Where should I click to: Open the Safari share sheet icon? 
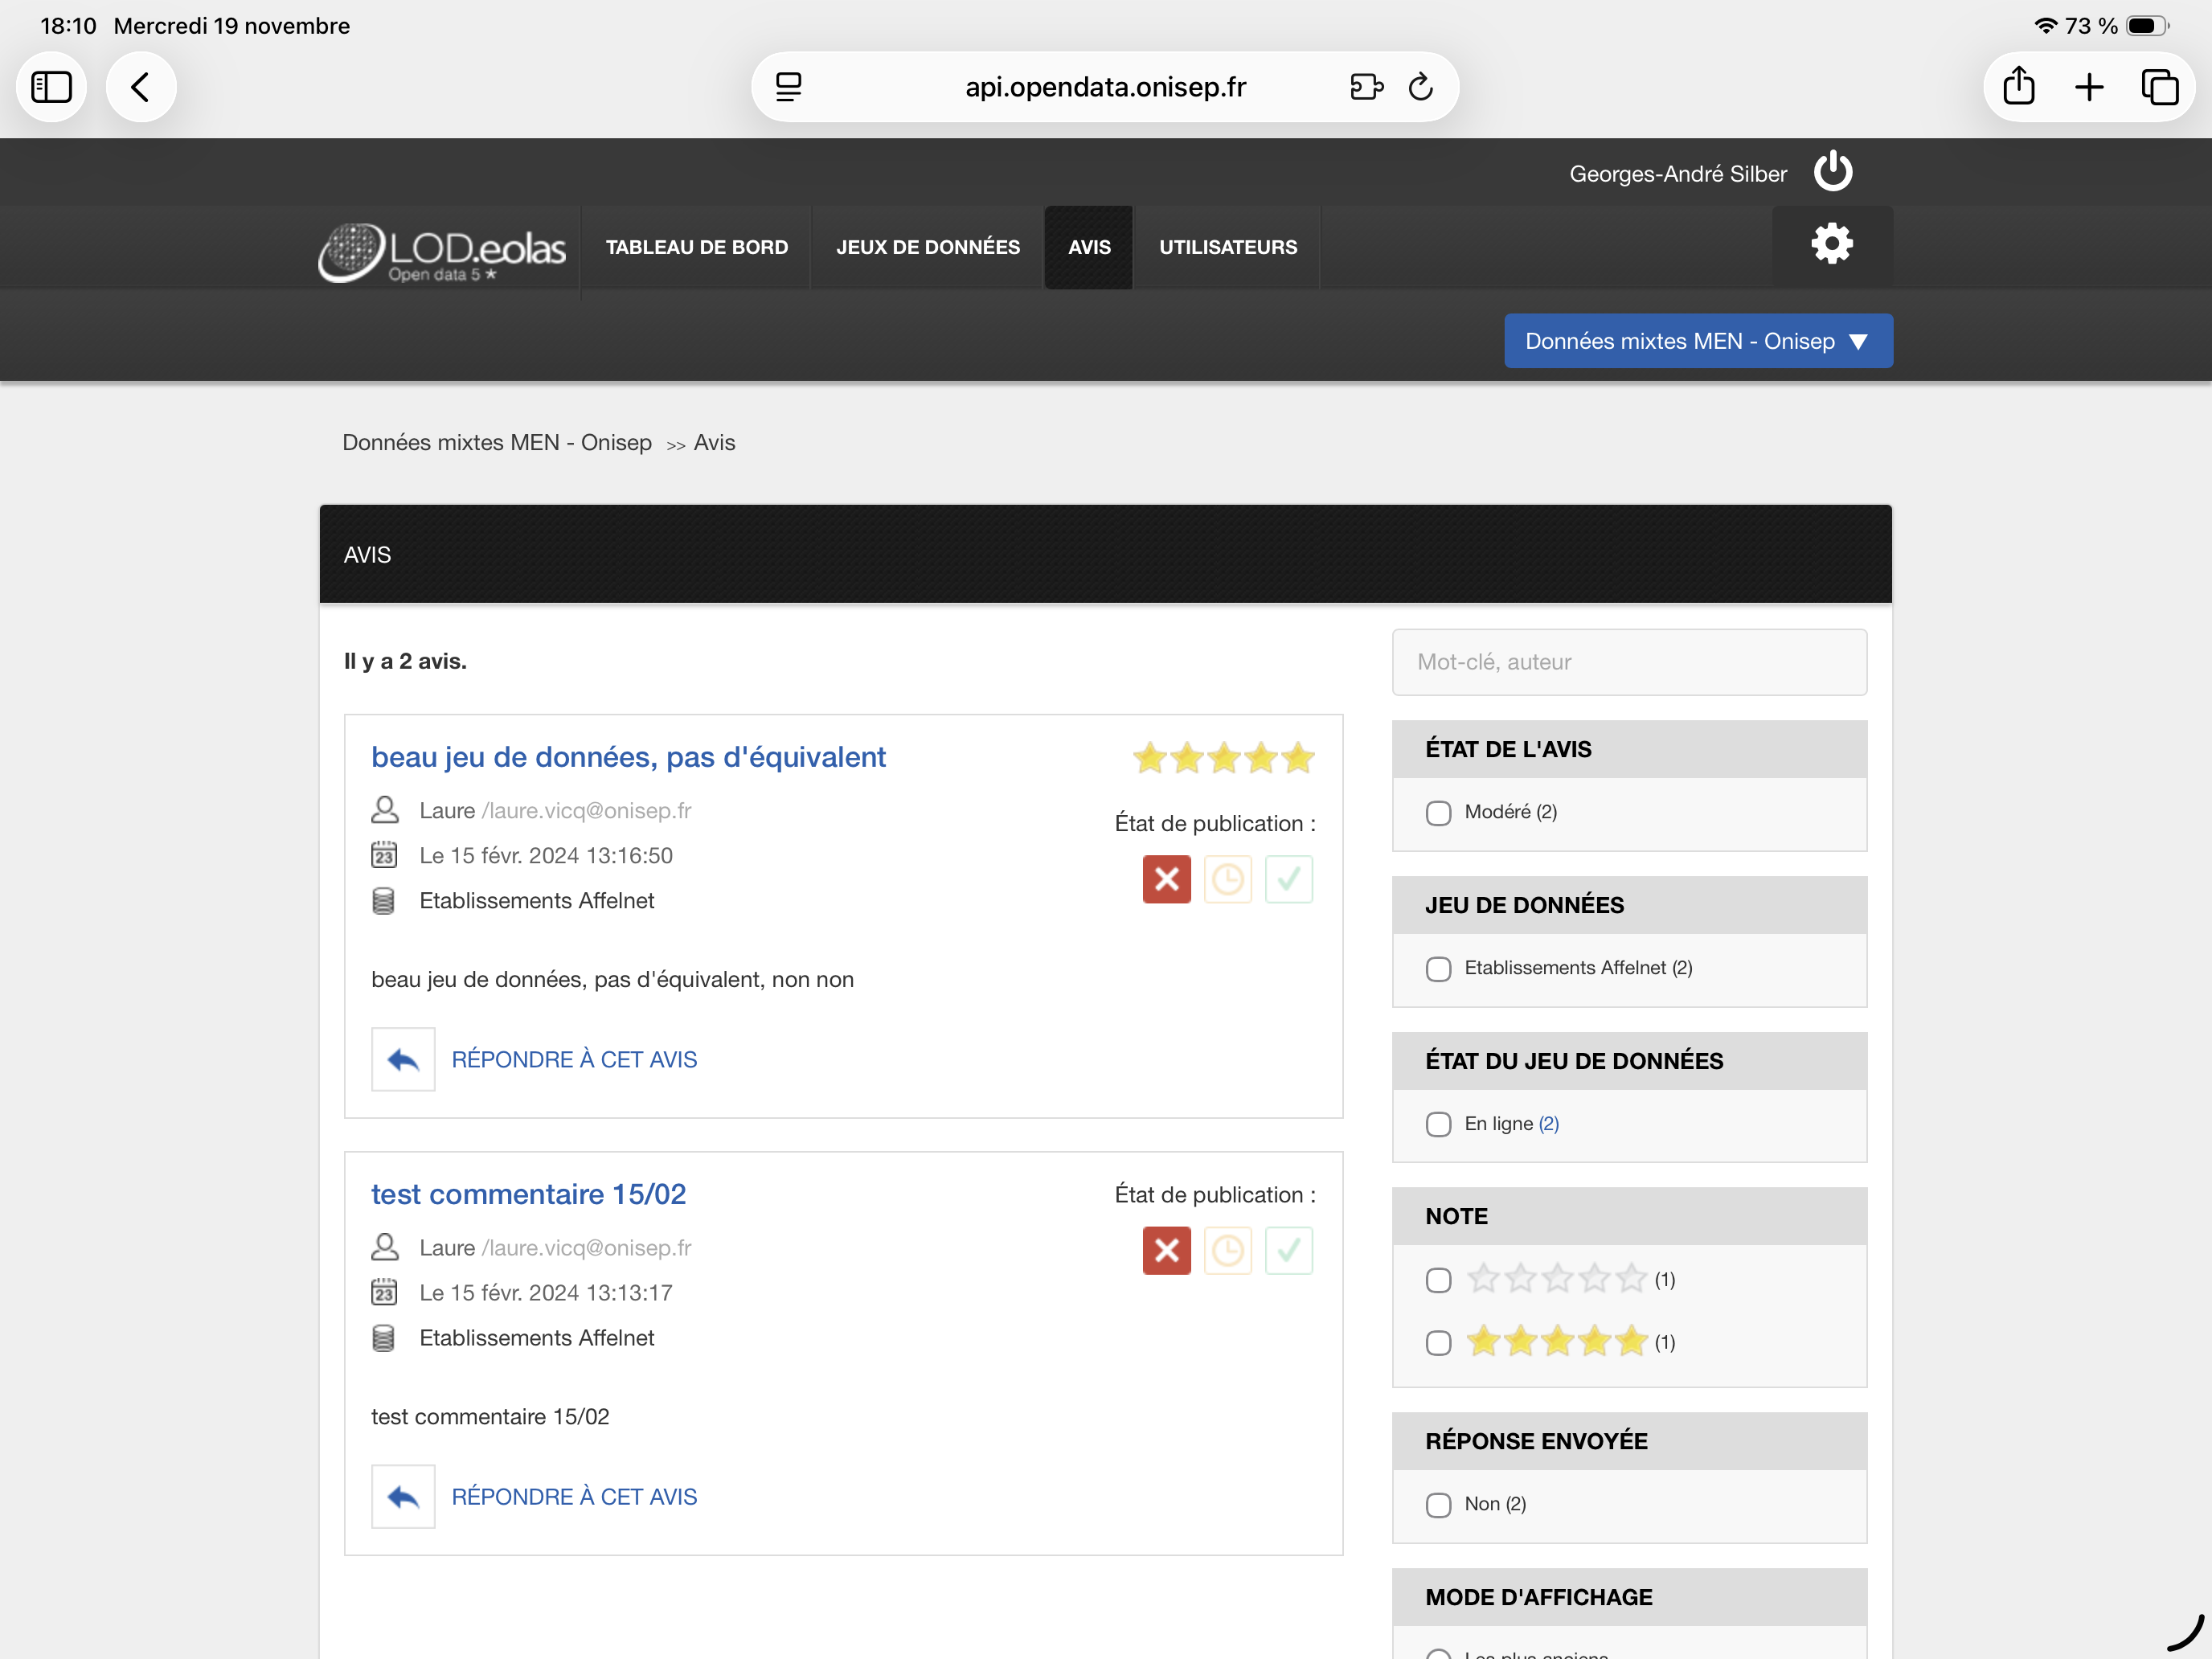[x=2018, y=87]
